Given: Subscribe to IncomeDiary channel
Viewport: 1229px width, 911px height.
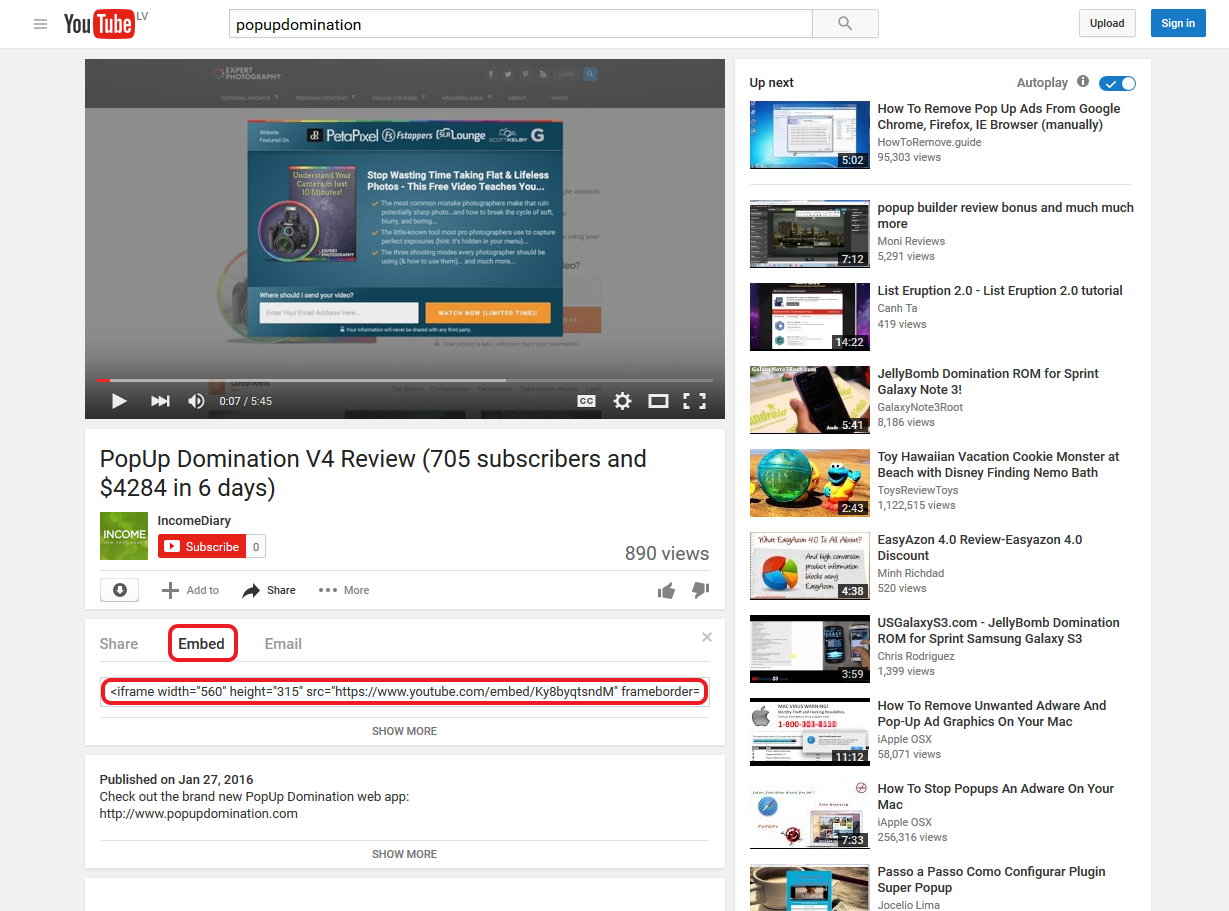Looking at the screenshot, I should click(x=201, y=546).
